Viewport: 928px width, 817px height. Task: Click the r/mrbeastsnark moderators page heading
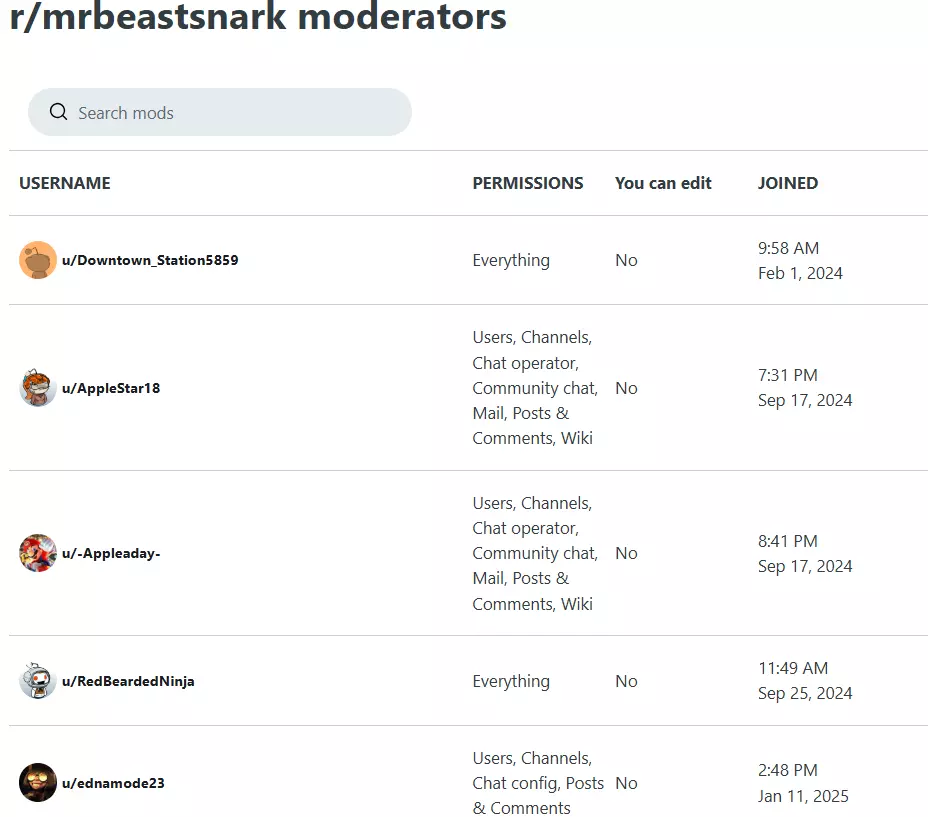click(x=258, y=17)
